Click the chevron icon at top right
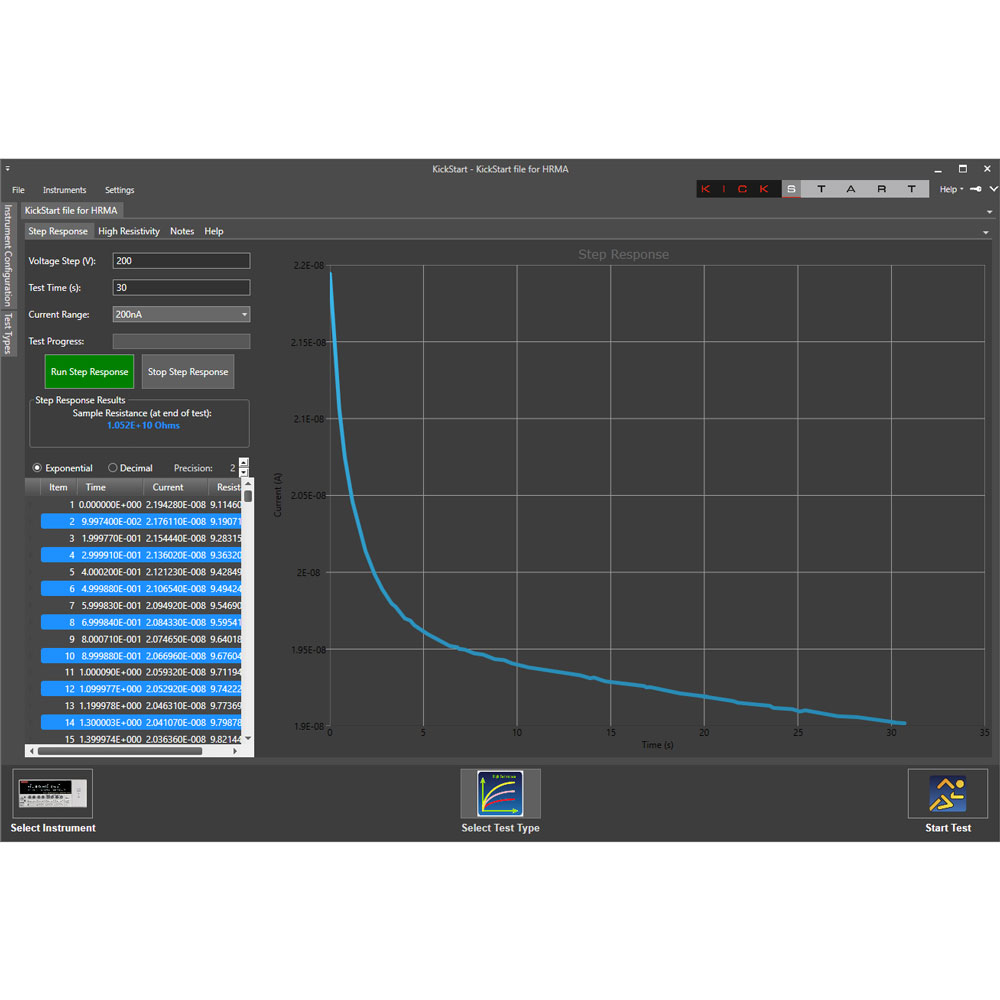The image size is (1000, 1000). tap(991, 188)
